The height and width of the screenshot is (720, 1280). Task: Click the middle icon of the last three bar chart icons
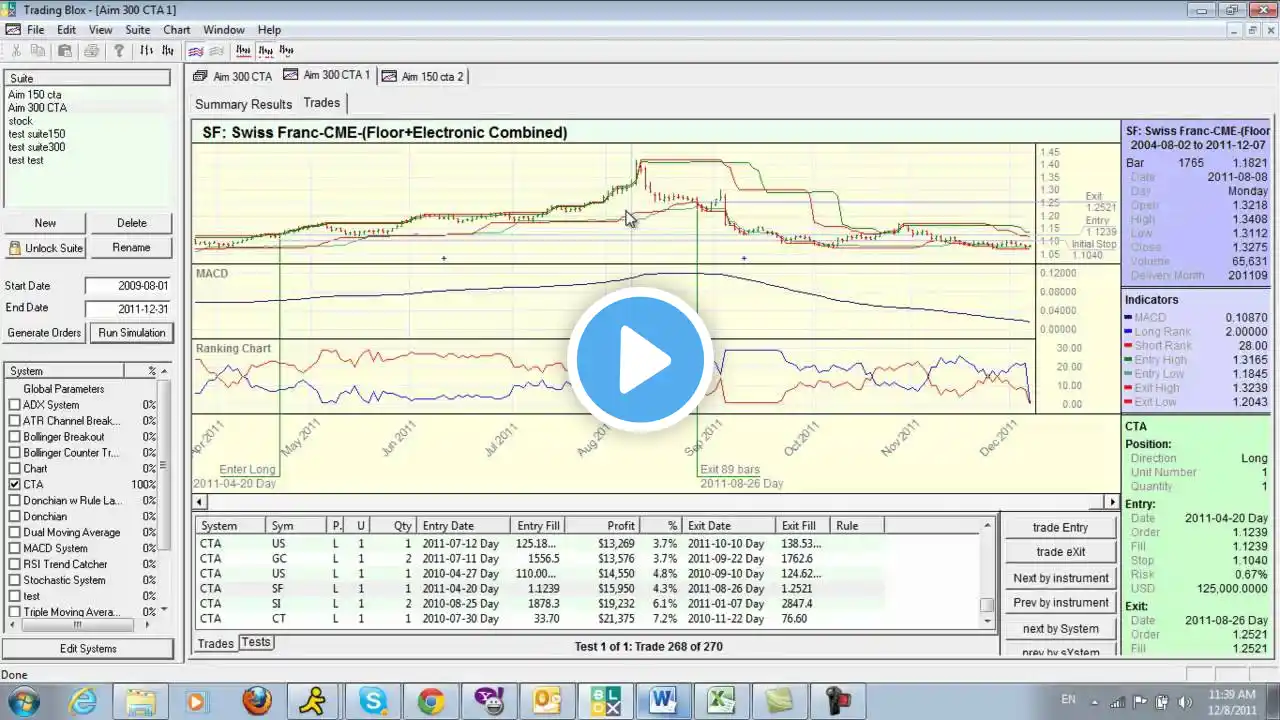click(265, 51)
